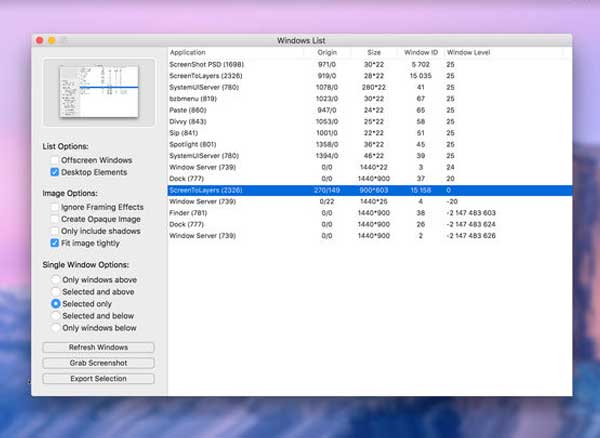The height and width of the screenshot is (438, 600).
Task: Sort by the Application column header
Action: click(236, 52)
